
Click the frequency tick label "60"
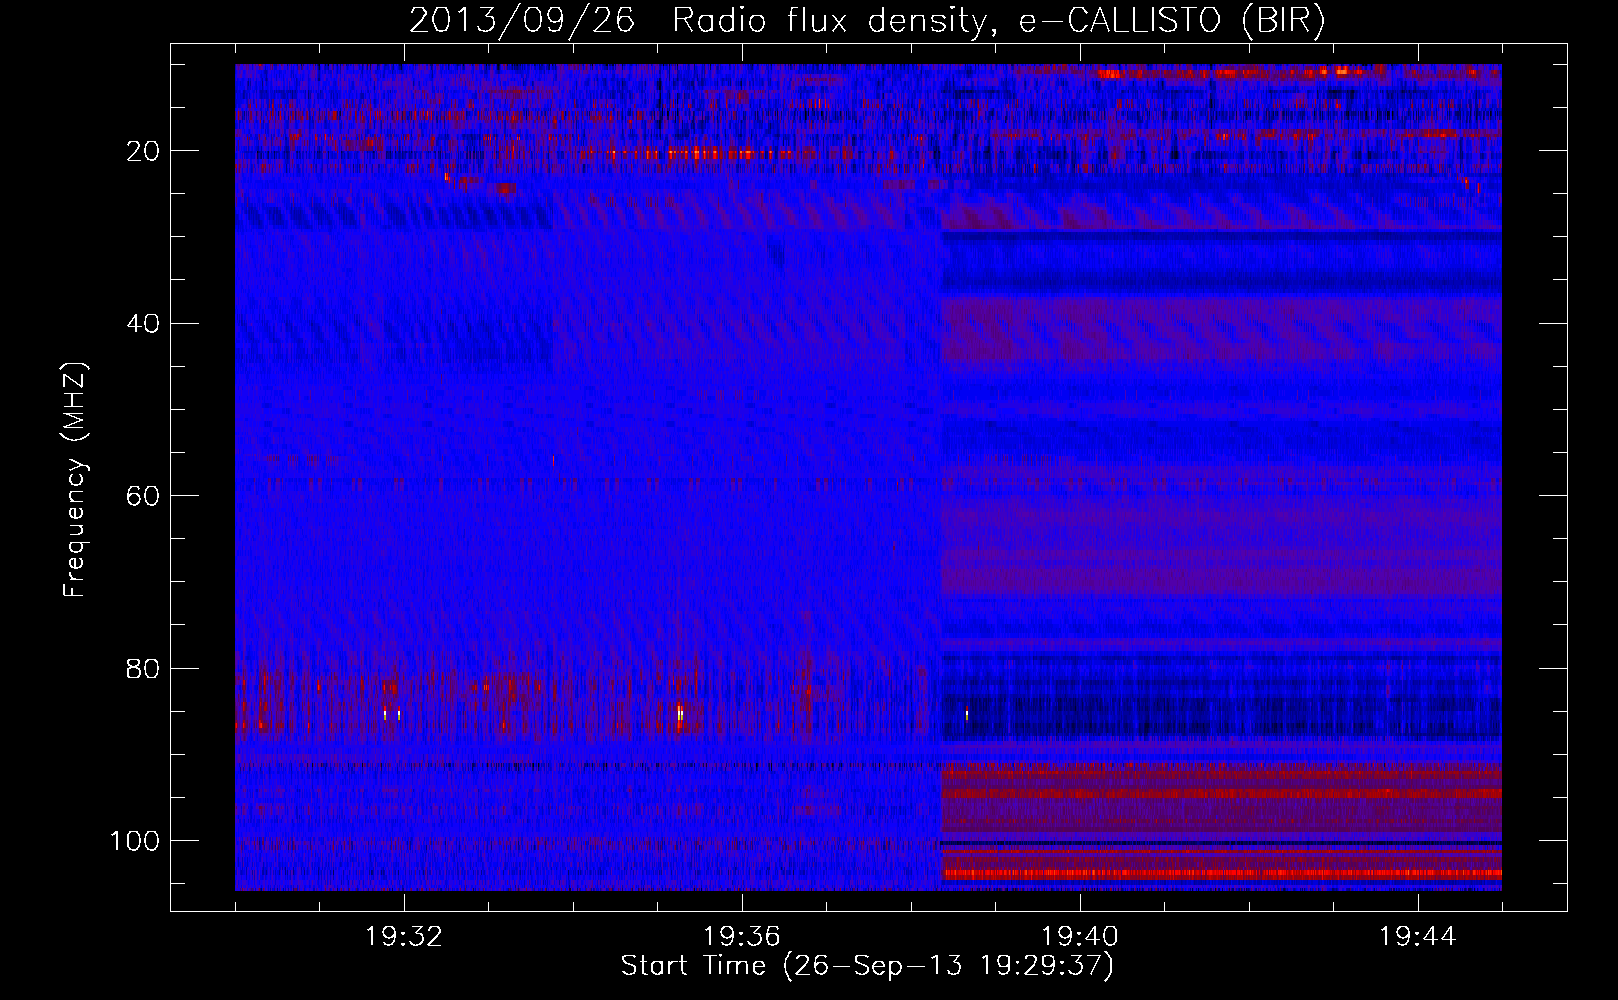(143, 496)
